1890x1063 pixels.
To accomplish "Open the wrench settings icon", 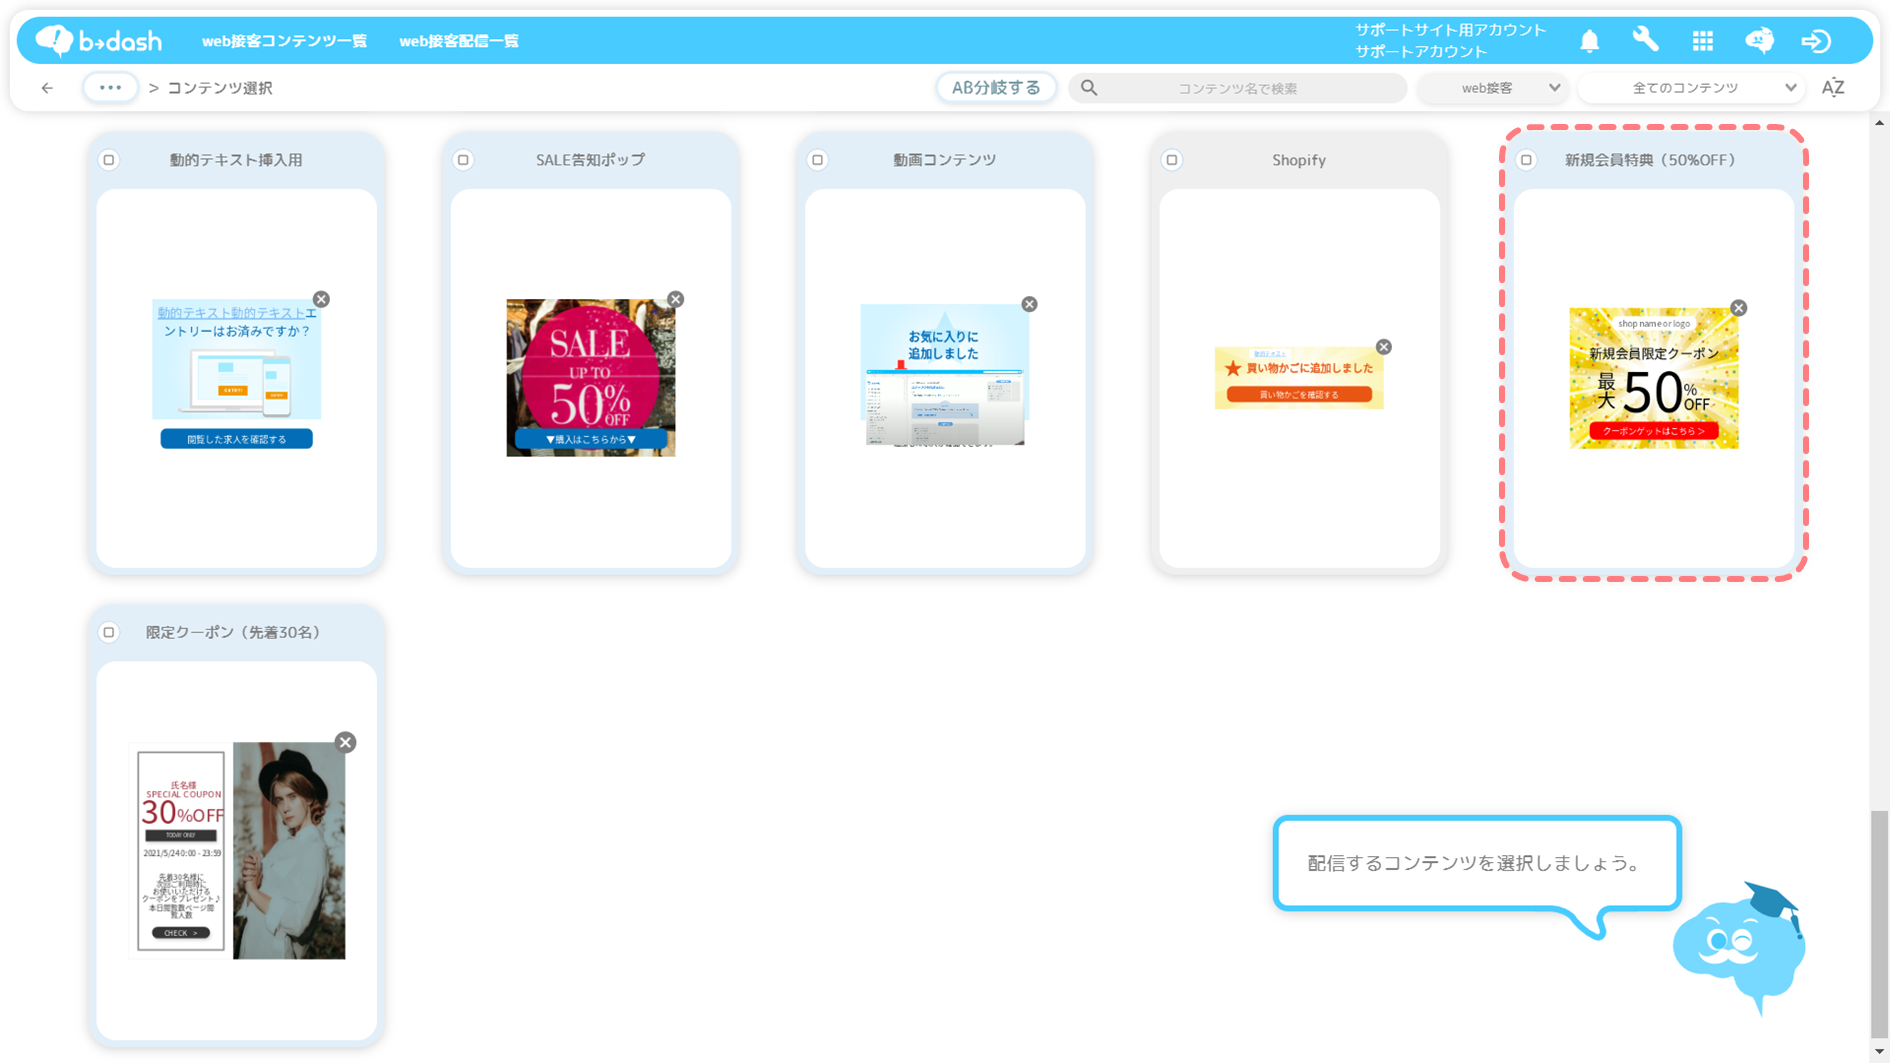I will pos(1645,40).
